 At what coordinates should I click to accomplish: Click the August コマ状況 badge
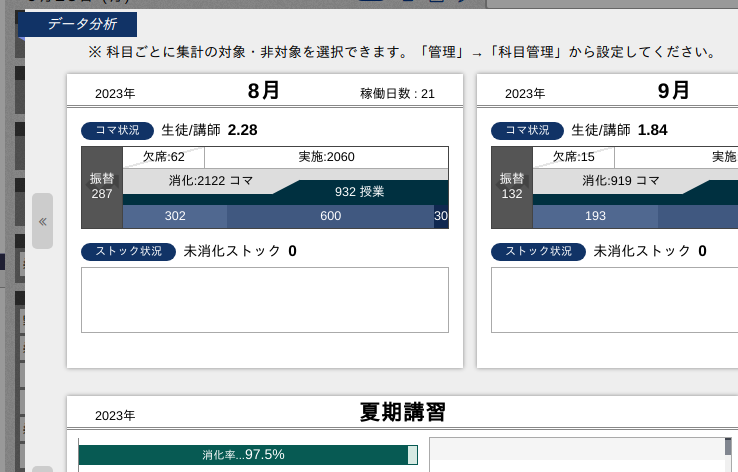tap(117, 130)
